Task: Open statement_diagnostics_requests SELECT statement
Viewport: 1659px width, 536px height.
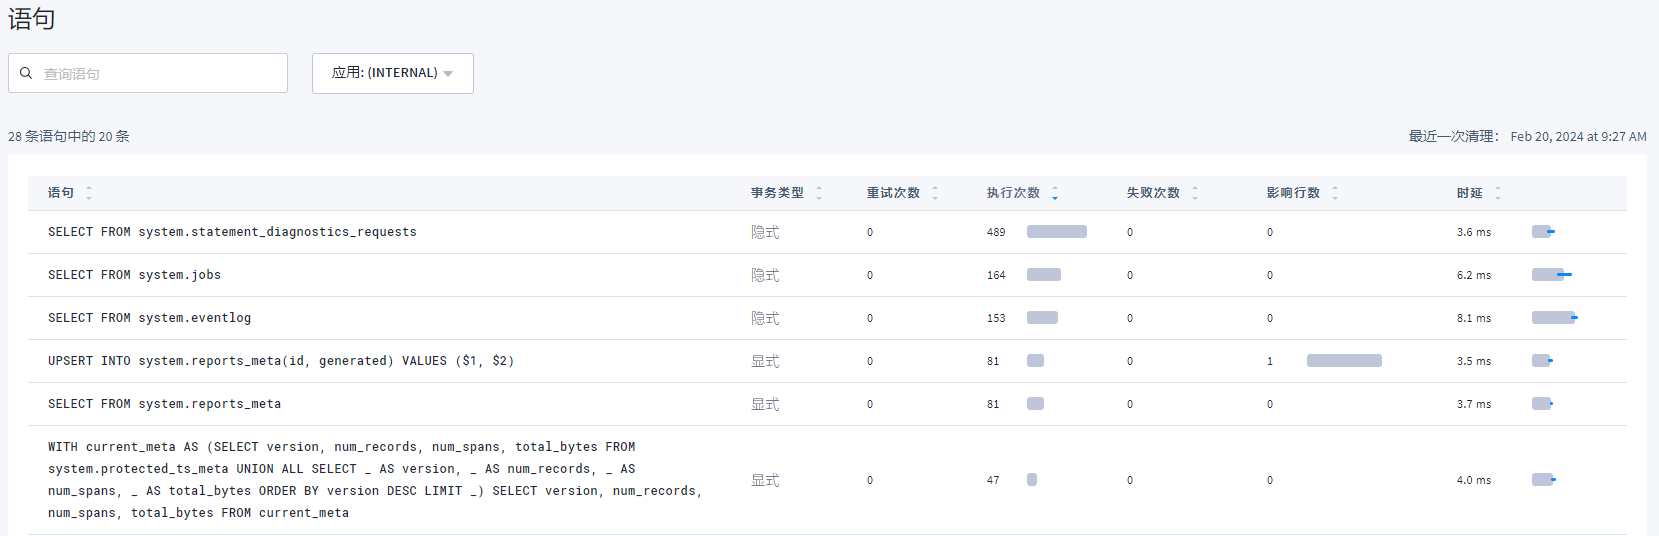Action: click(x=232, y=232)
